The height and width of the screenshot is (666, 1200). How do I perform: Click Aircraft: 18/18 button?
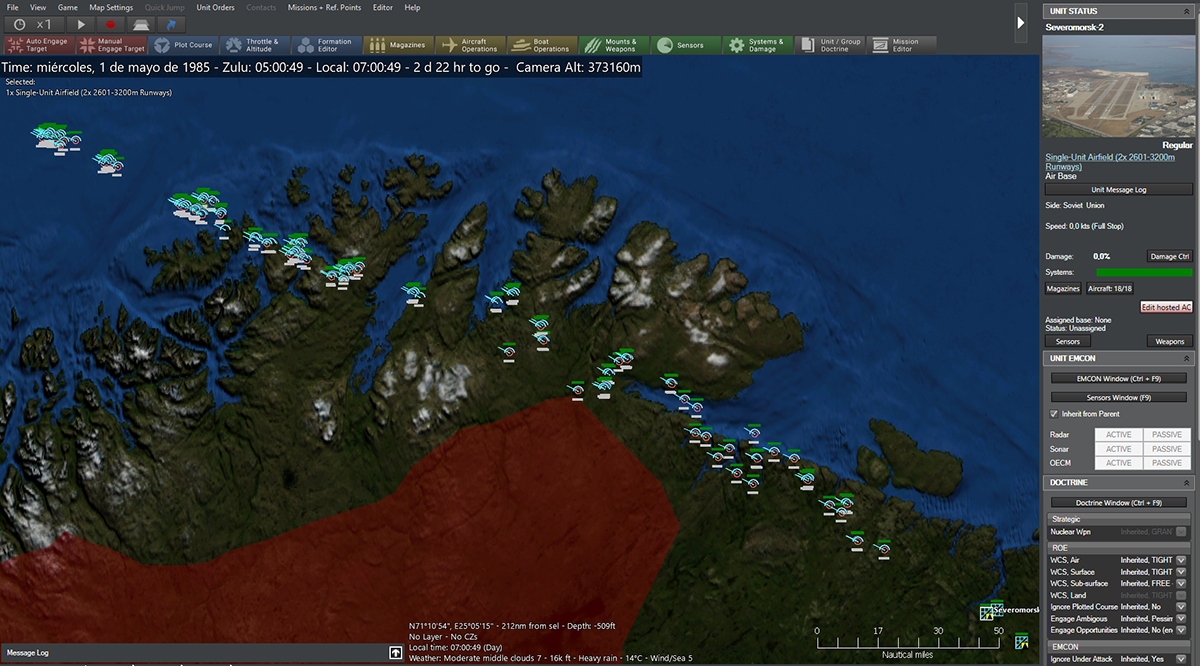pyautogui.click(x=1109, y=288)
